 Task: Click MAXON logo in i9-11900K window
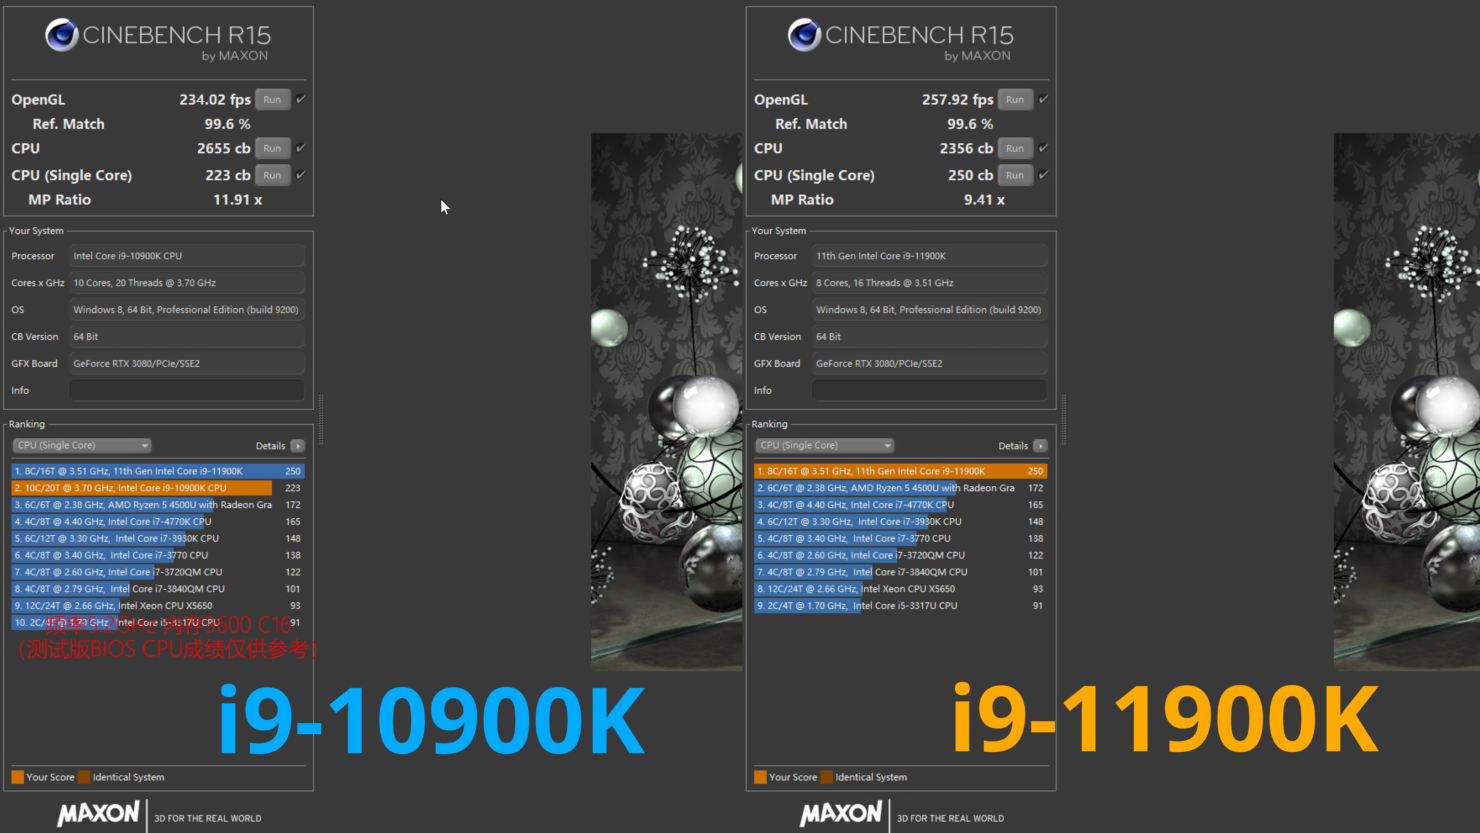[841, 814]
